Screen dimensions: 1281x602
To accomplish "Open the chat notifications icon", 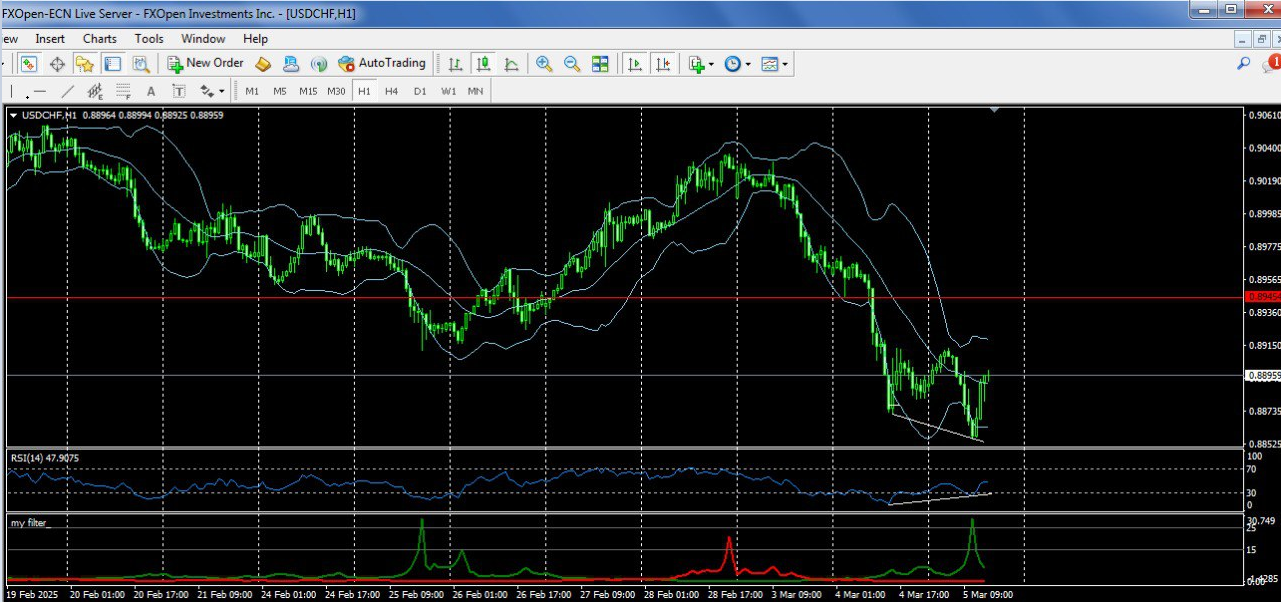I will click(x=1271, y=63).
